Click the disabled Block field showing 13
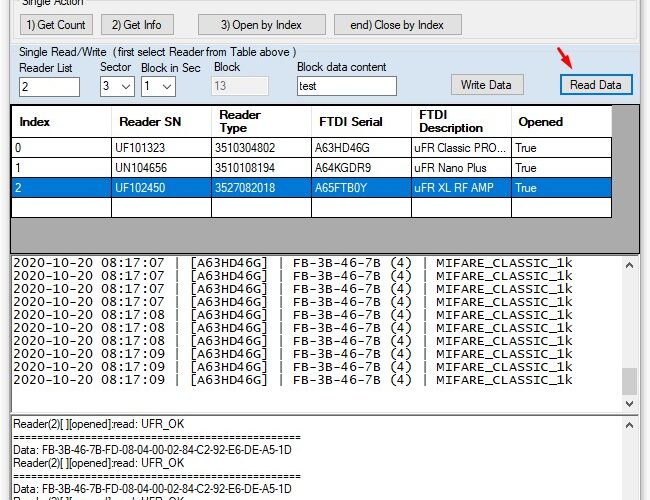Image resolution: width=650 pixels, height=500 pixels. click(240, 86)
